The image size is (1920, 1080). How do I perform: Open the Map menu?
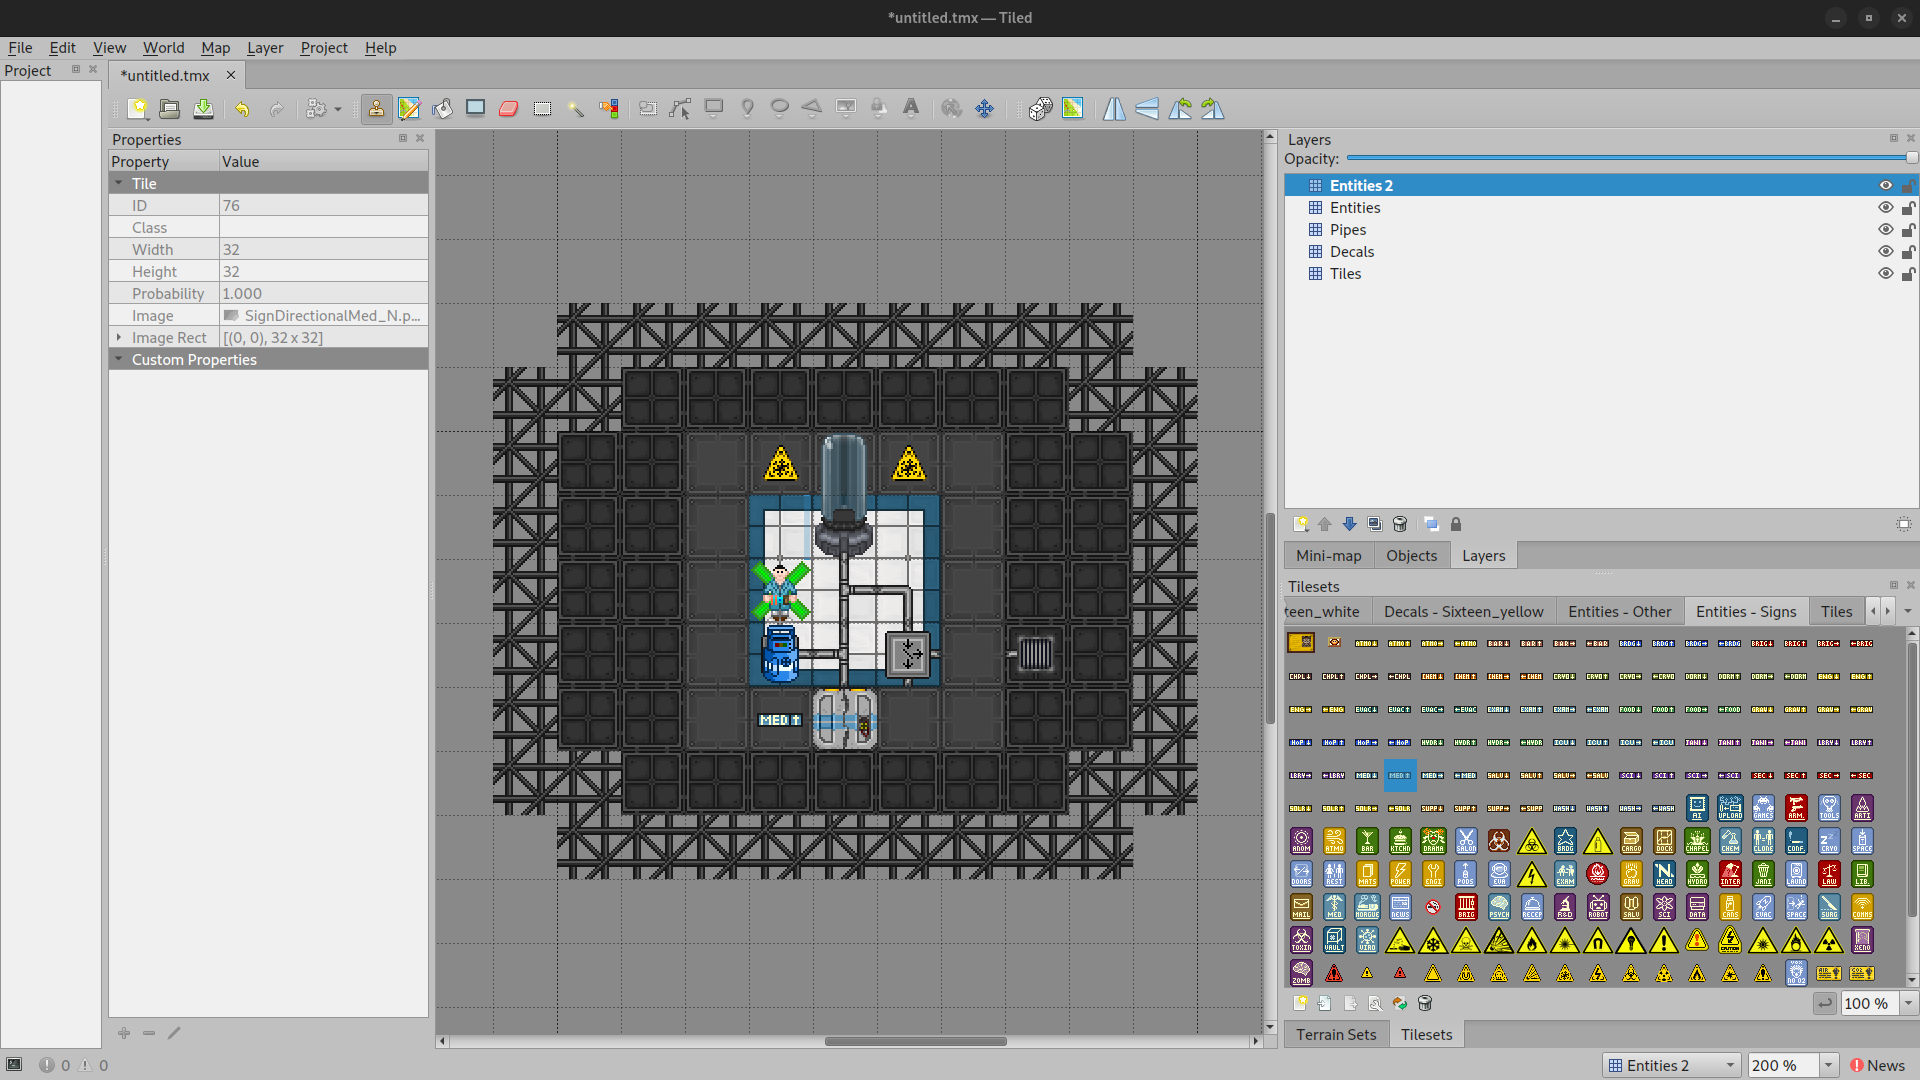[215, 48]
